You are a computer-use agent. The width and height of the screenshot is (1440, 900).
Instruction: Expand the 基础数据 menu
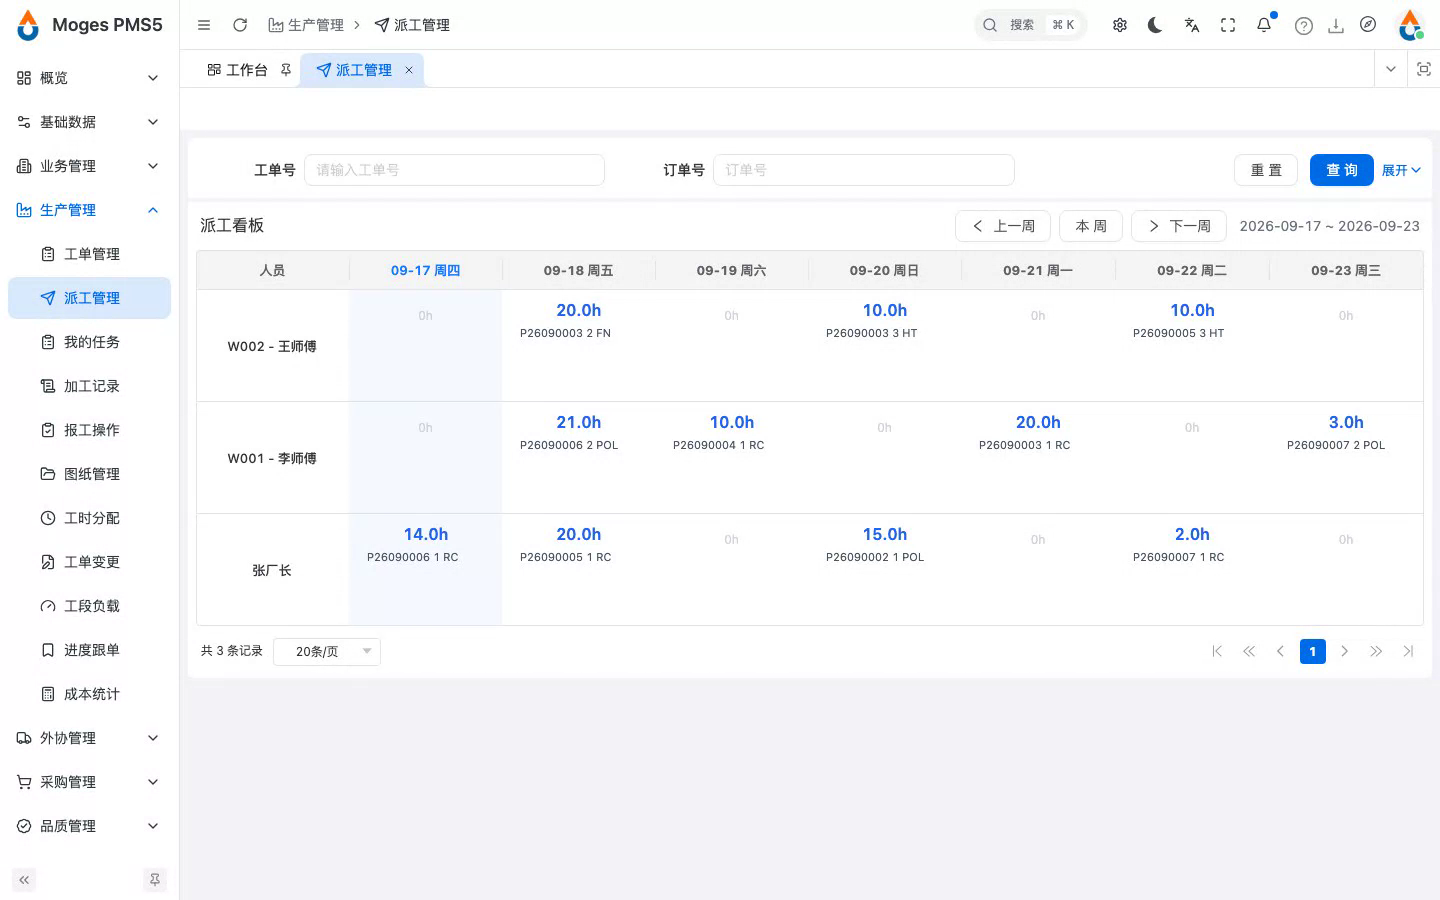tap(89, 122)
